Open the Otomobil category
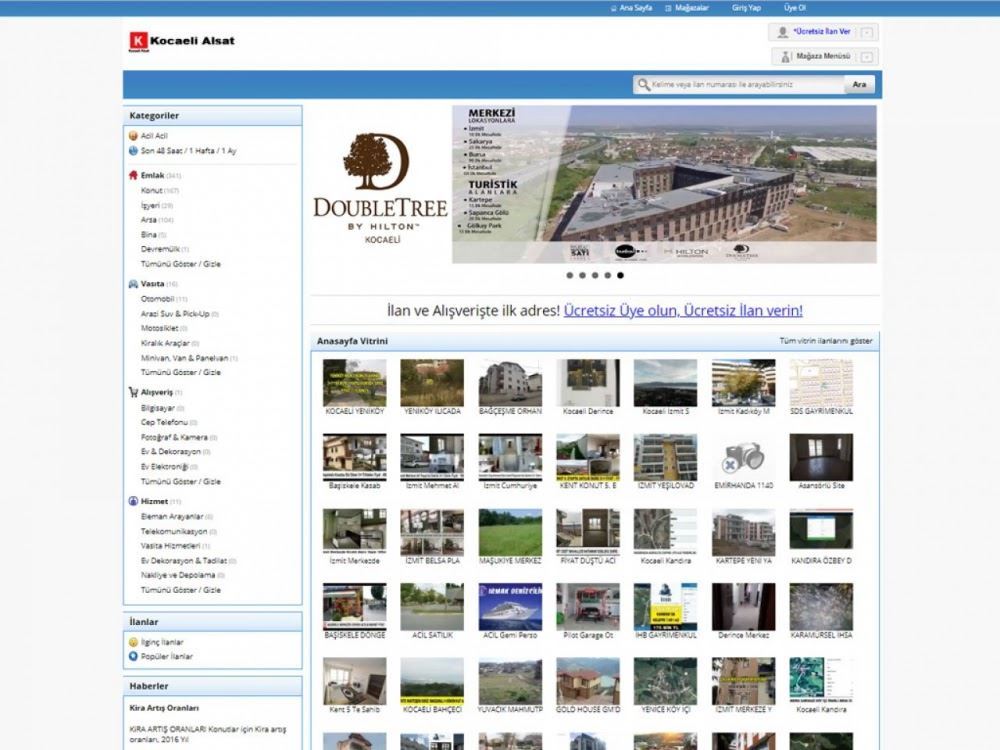The image size is (1000, 750). pyautogui.click(x=158, y=299)
